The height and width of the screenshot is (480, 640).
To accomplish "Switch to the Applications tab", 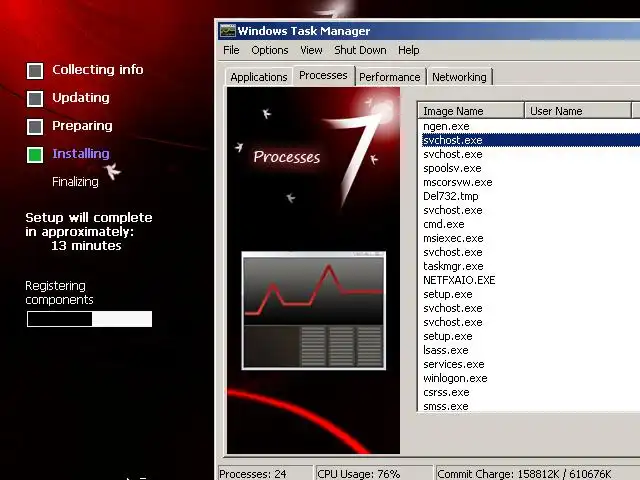I will (259, 77).
